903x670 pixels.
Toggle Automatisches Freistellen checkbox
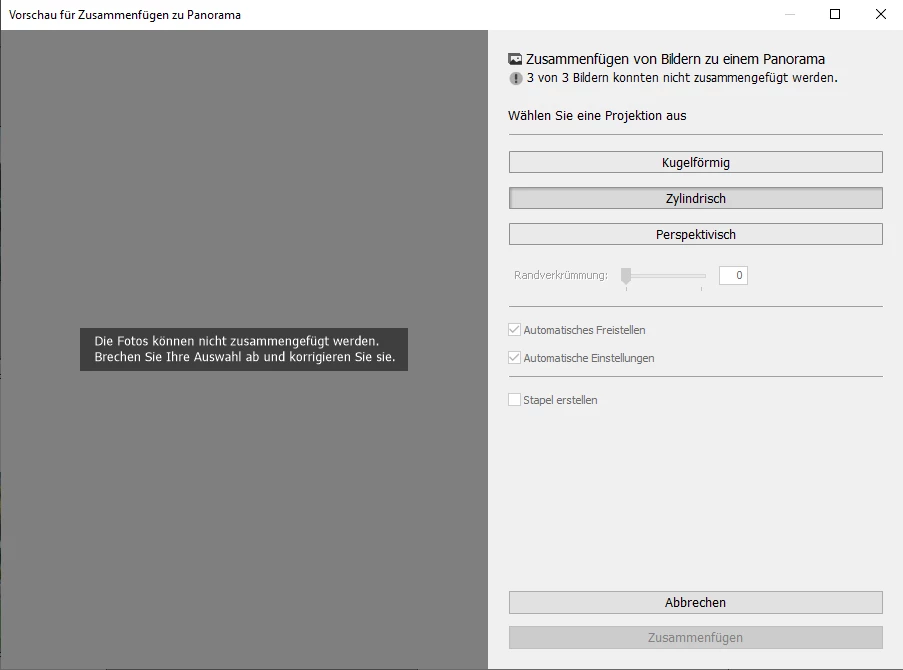(x=514, y=330)
